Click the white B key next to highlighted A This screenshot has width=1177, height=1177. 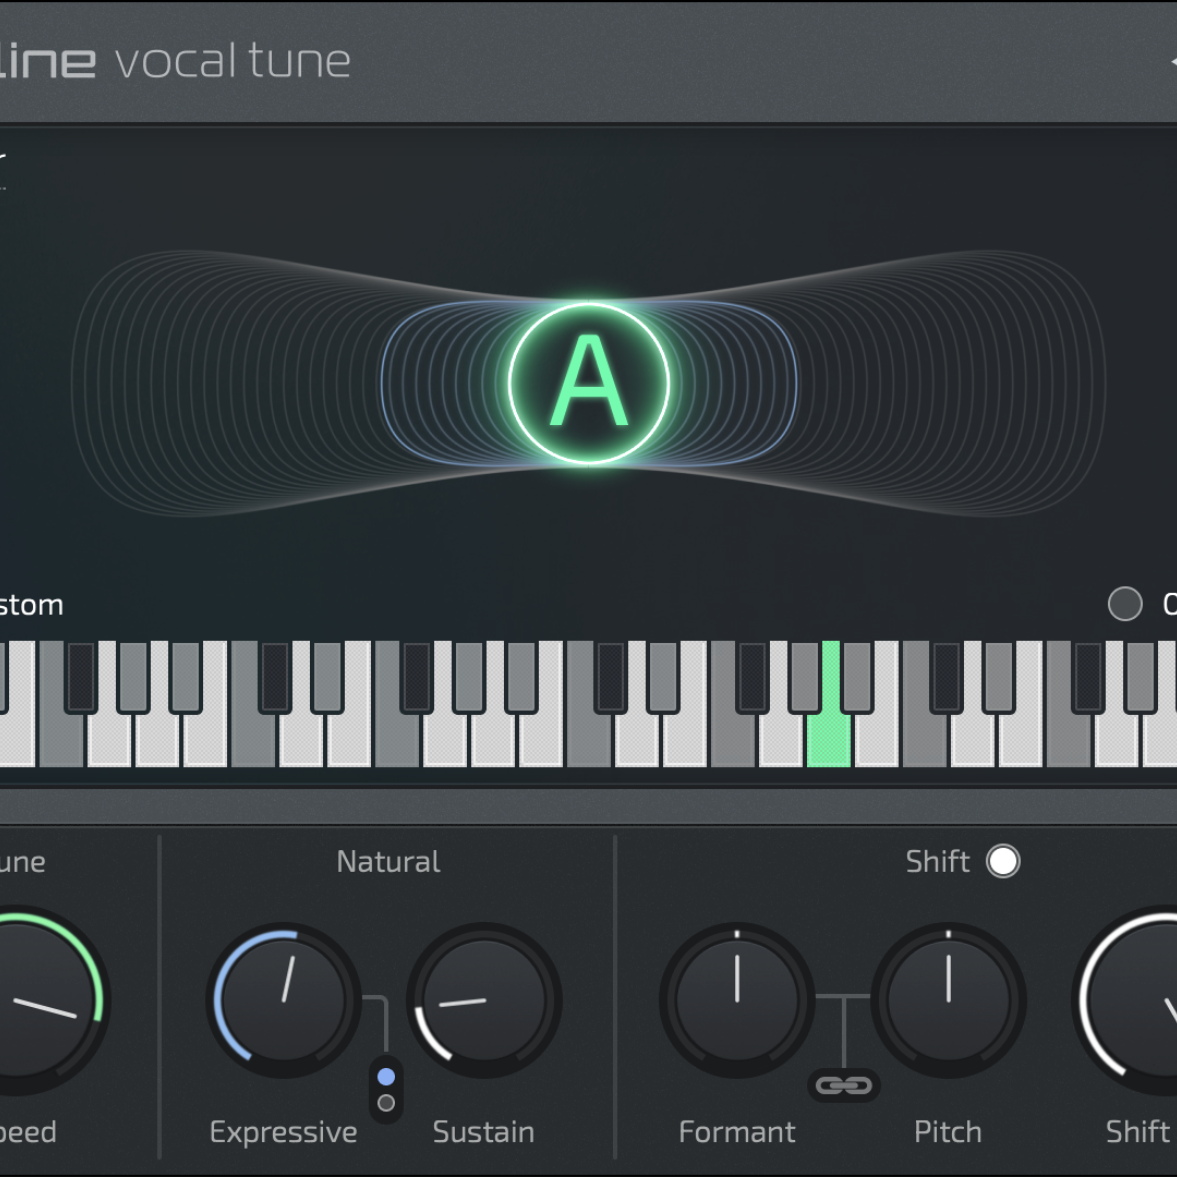pyautogui.click(x=877, y=739)
